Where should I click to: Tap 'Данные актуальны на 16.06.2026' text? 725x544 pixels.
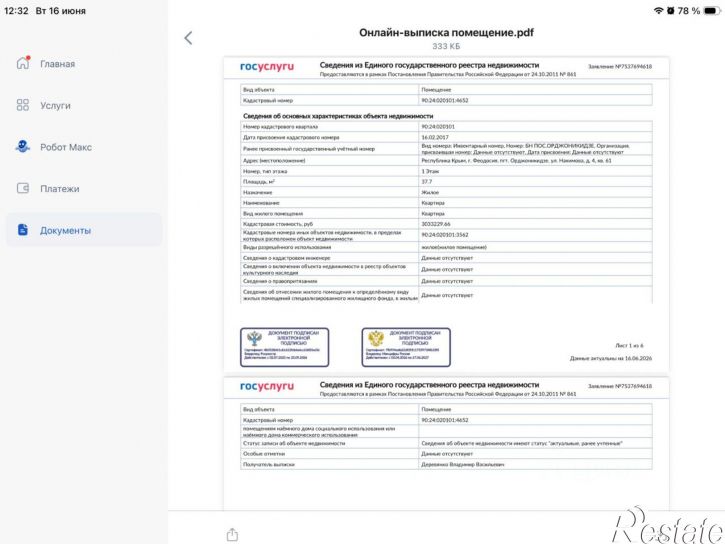(x=611, y=358)
